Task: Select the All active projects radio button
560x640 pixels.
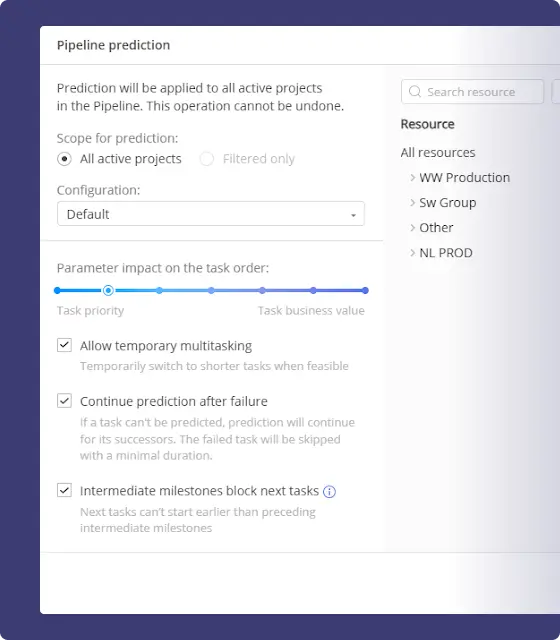Action: coord(64,159)
